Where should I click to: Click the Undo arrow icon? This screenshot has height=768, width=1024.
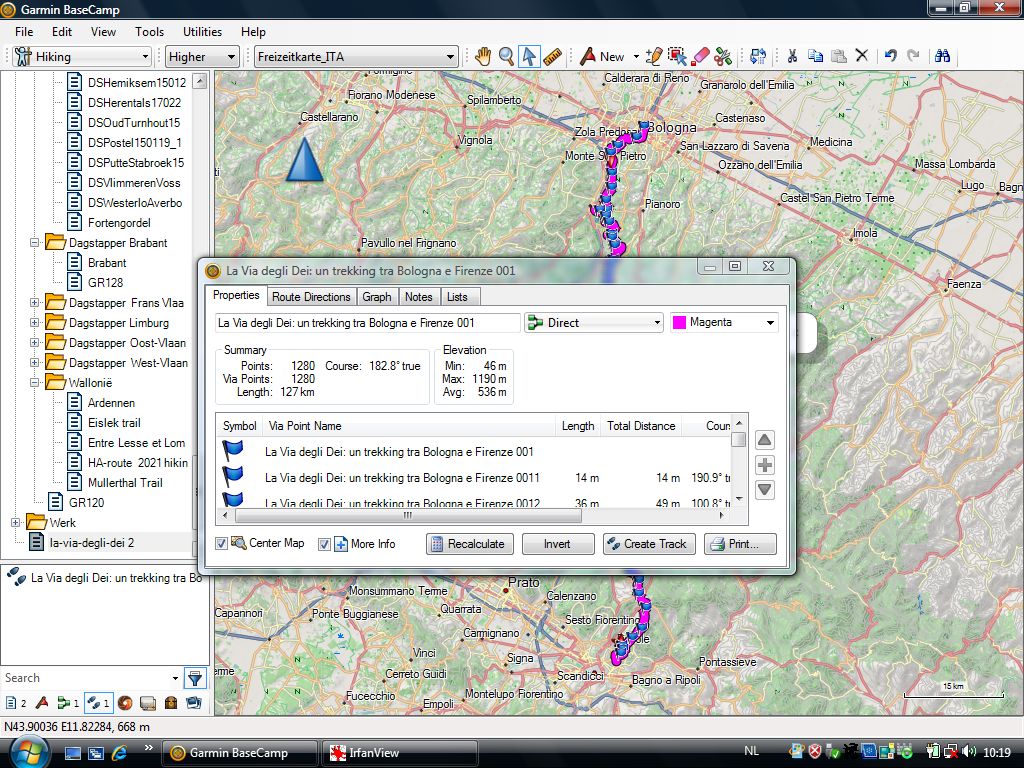(890, 57)
